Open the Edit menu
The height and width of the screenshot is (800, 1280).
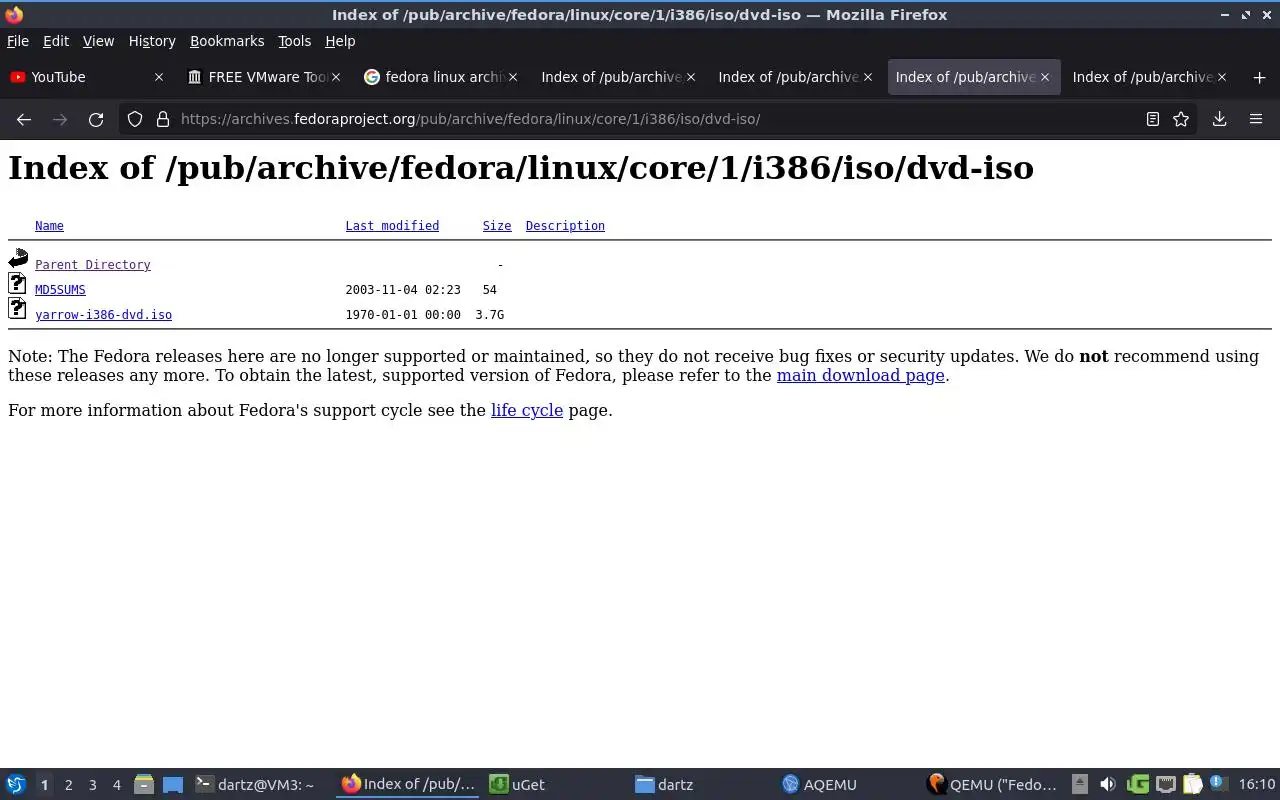tap(56, 41)
